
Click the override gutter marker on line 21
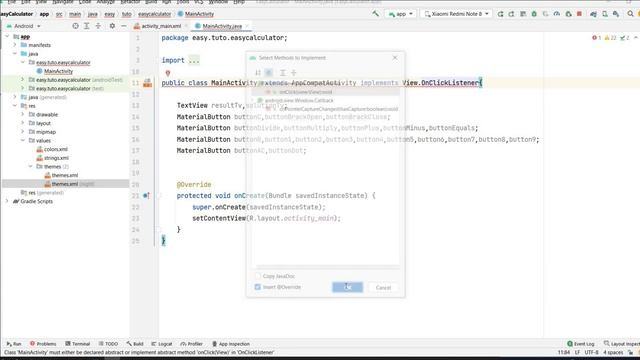pyautogui.click(x=147, y=196)
